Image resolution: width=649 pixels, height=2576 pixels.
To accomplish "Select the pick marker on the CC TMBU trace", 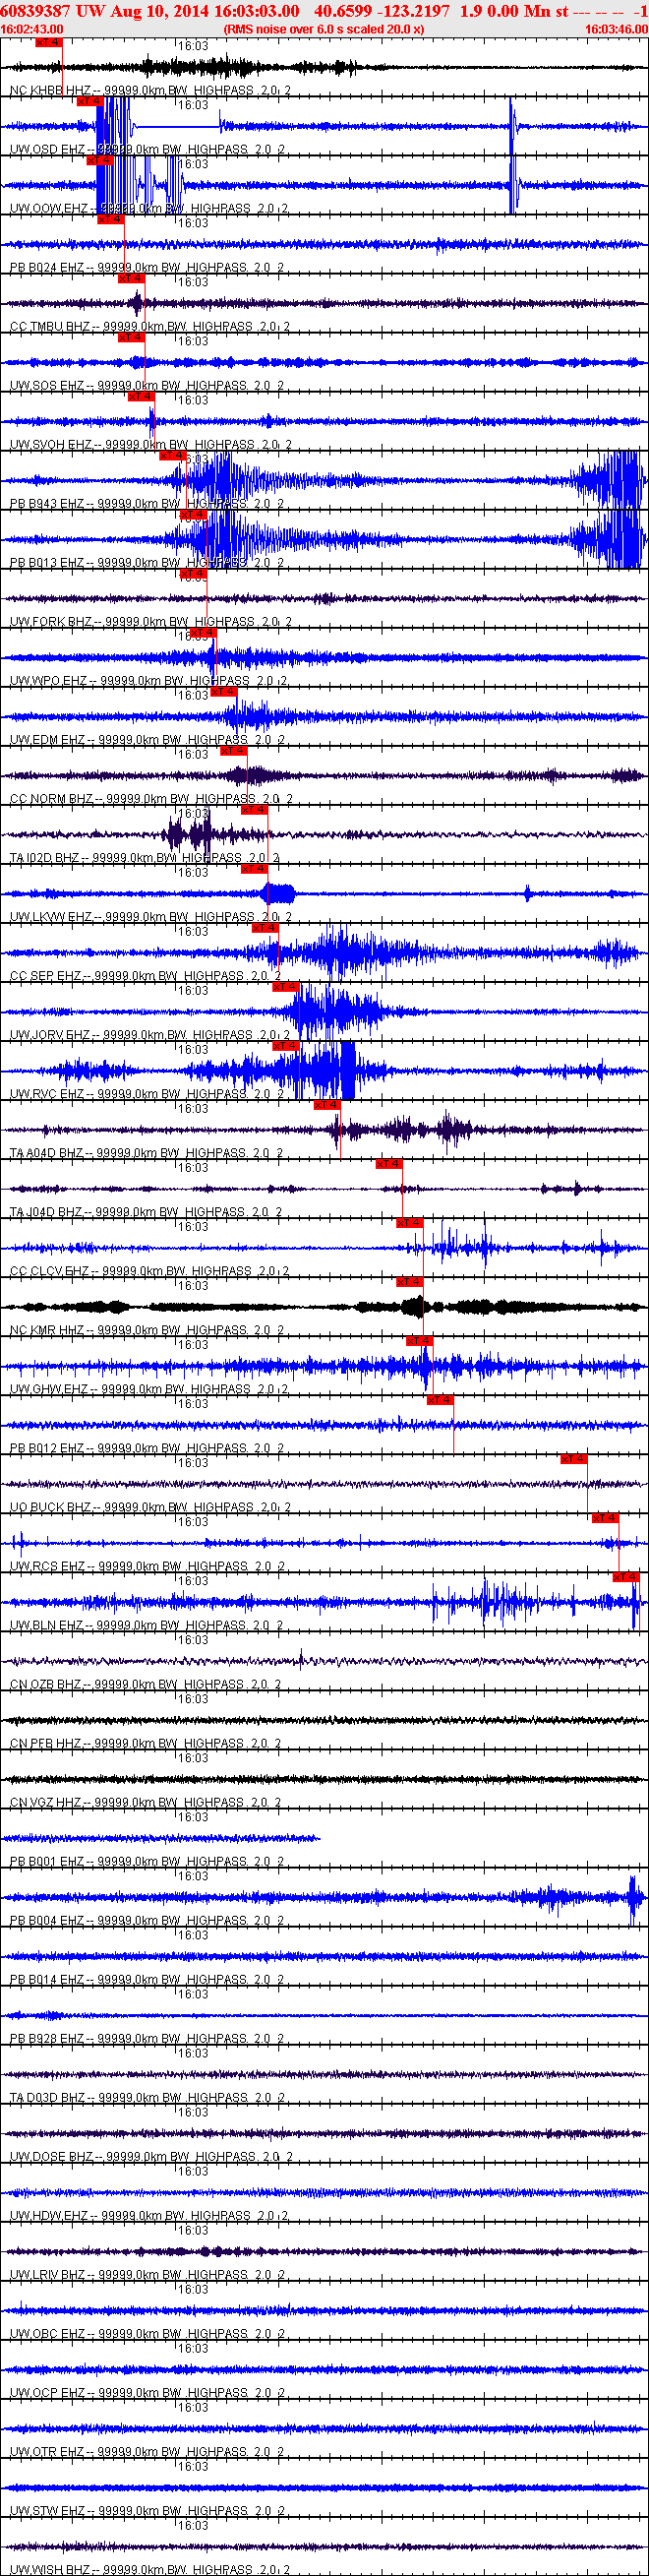I will coord(131,278).
